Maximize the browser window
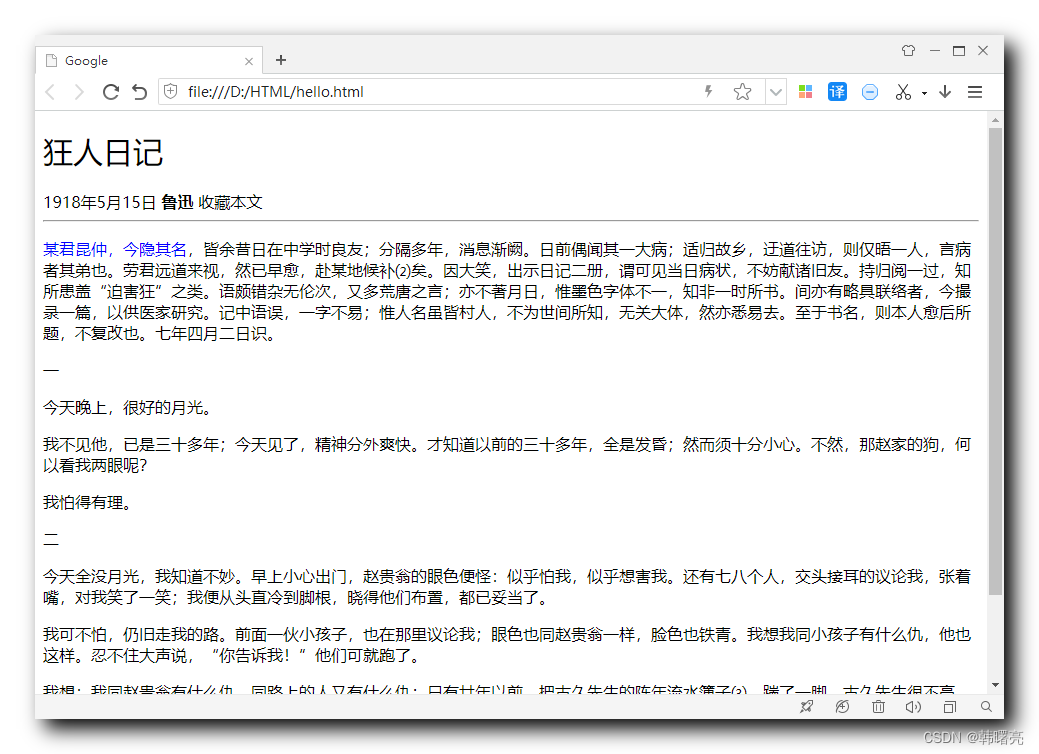This screenshot has height=754, width=1039. (959, 51)
